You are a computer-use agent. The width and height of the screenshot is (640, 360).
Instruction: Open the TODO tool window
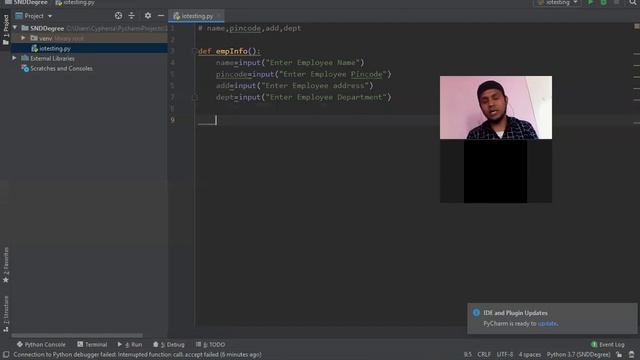[x=210, y=344]
